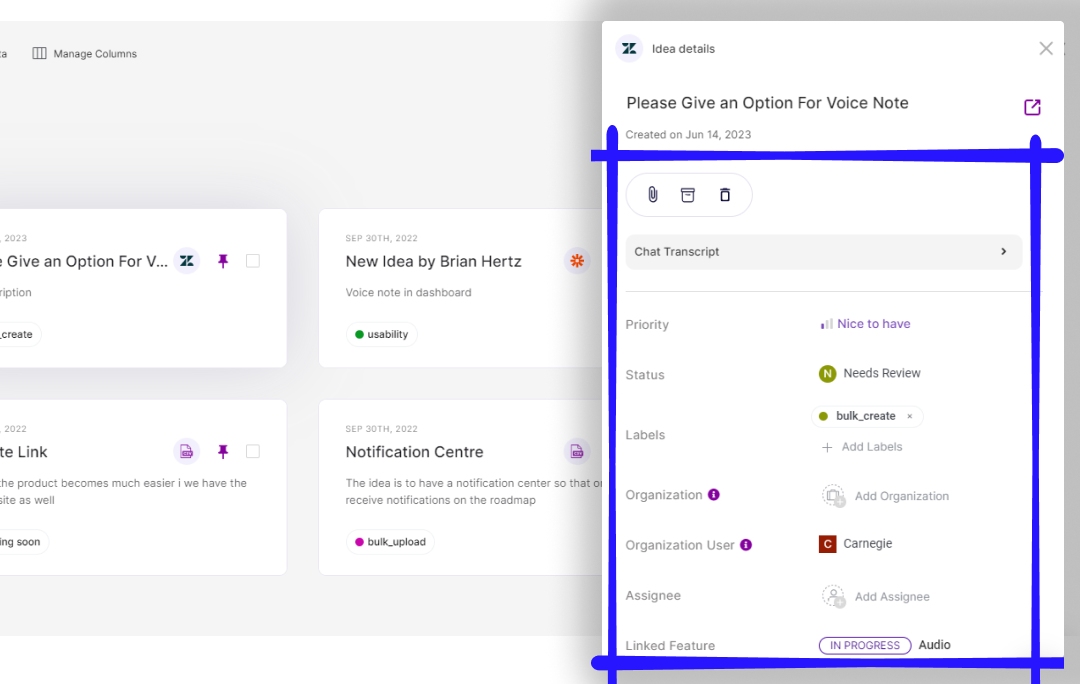The width and height of the screenshot is (1080, 684).
Task: Click the CSV icon on Notification Centre card
Action: (577, 452)
